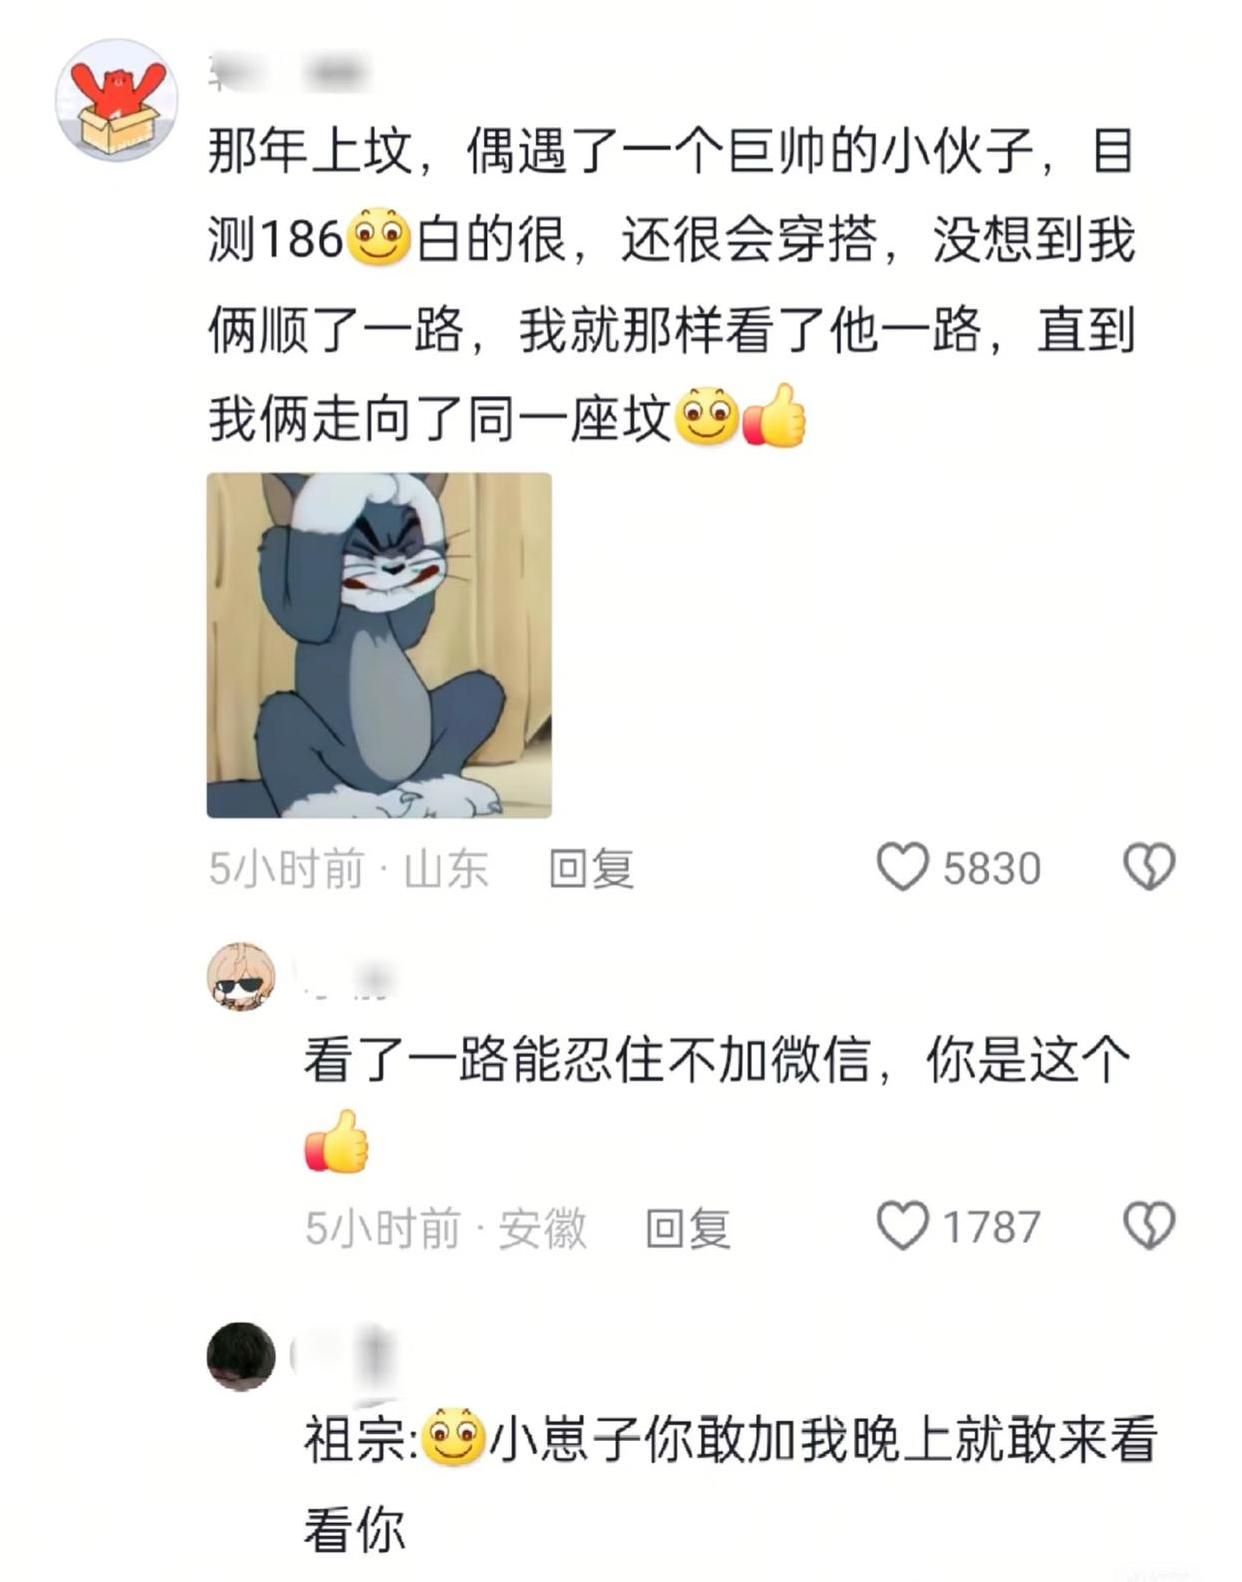1242x1582 pixels.
Task: Open the blurred username of top commenter
Action: tap(288, 74)
